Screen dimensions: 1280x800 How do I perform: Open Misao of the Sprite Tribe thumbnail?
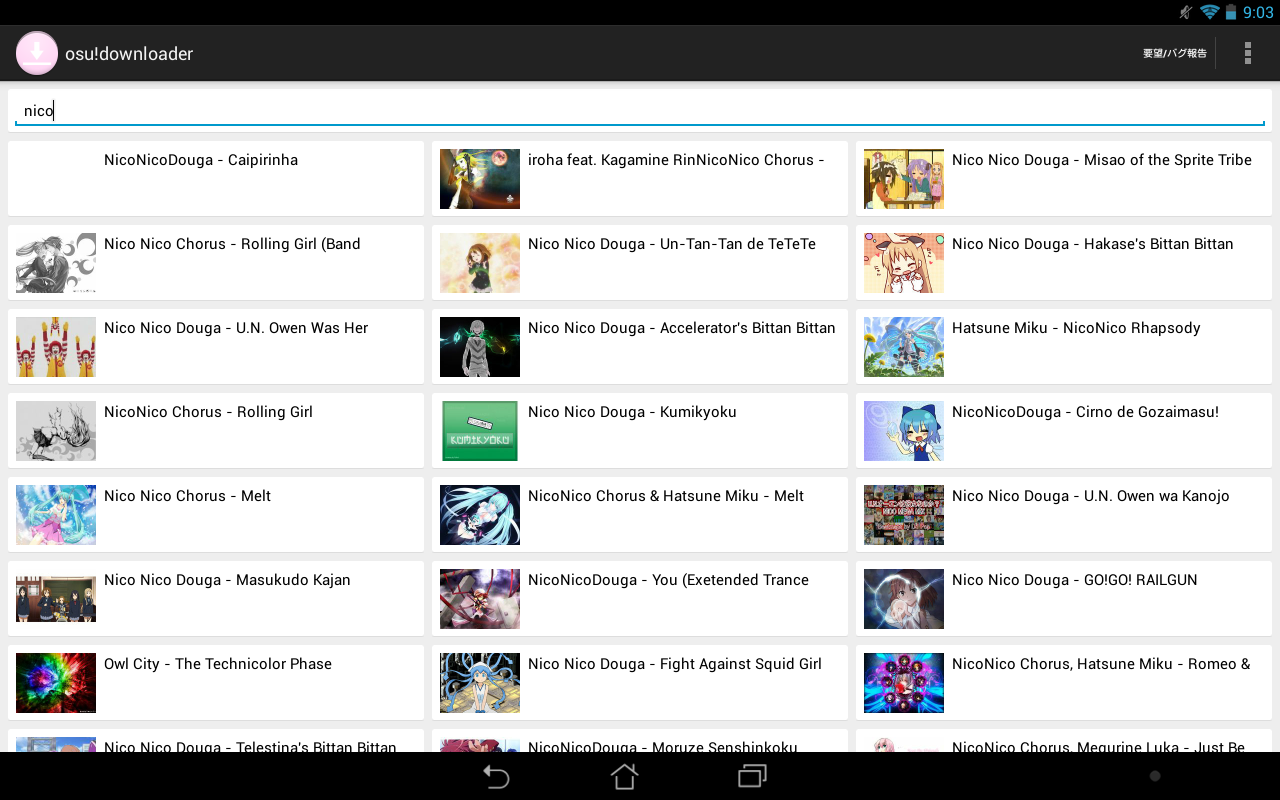[x=904, y=179]
